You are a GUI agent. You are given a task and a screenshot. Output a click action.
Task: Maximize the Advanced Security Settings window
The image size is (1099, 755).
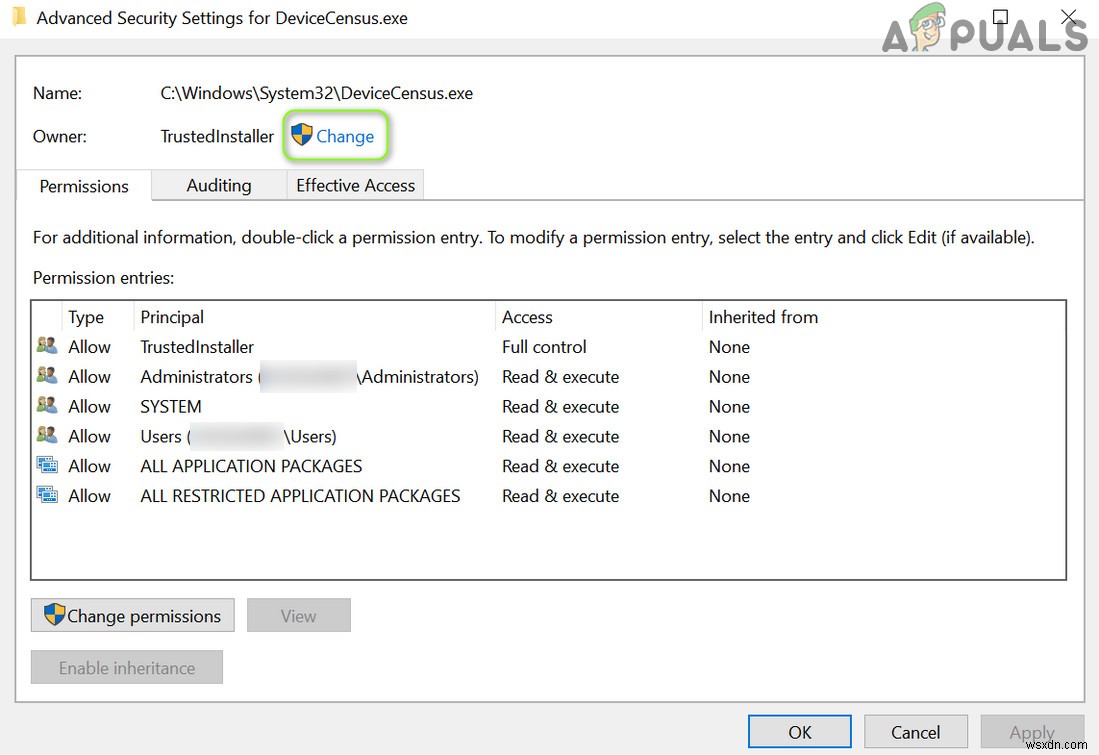pos(1001,17)
